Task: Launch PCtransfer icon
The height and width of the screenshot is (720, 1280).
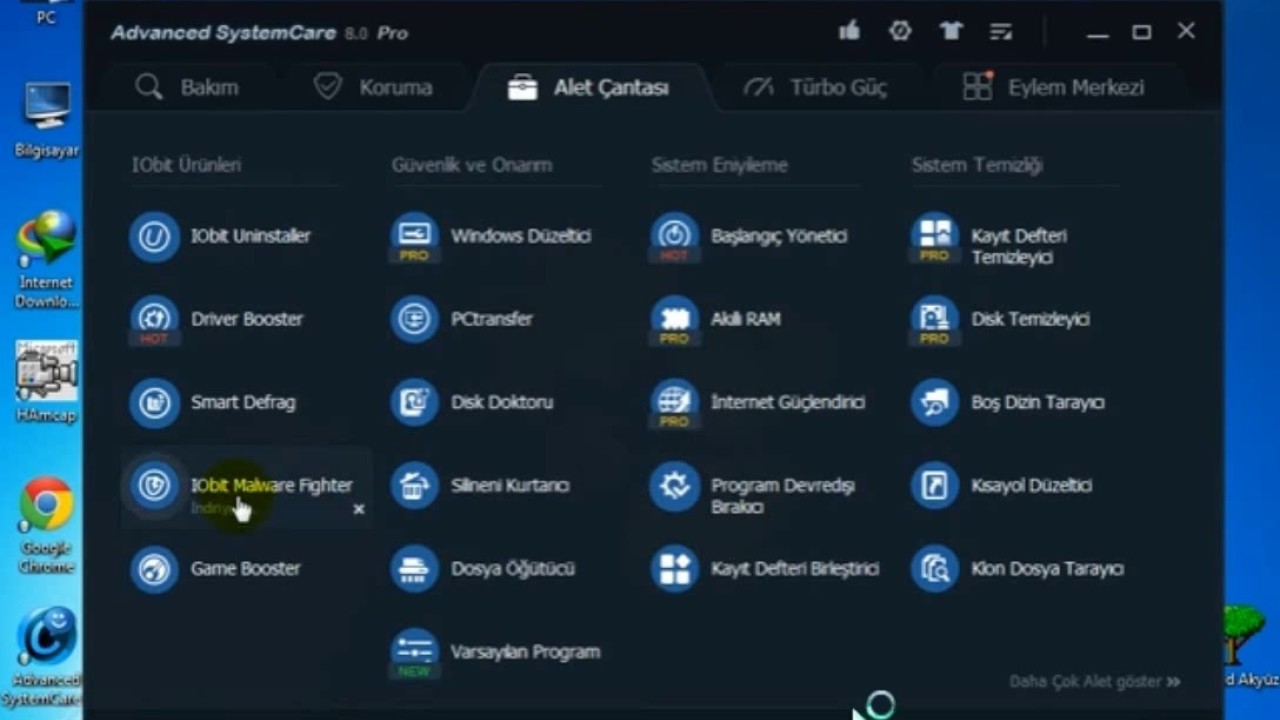Action: pos(414,320)
